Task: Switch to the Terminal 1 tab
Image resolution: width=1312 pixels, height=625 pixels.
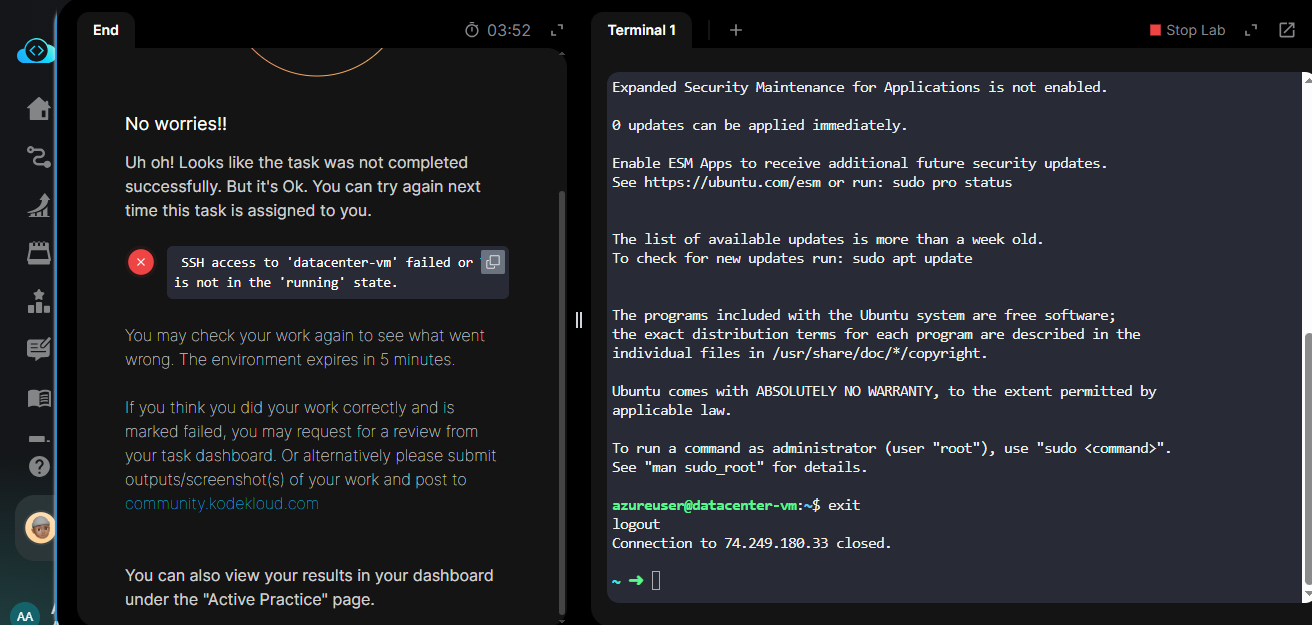Action: [x=642, y=30]
